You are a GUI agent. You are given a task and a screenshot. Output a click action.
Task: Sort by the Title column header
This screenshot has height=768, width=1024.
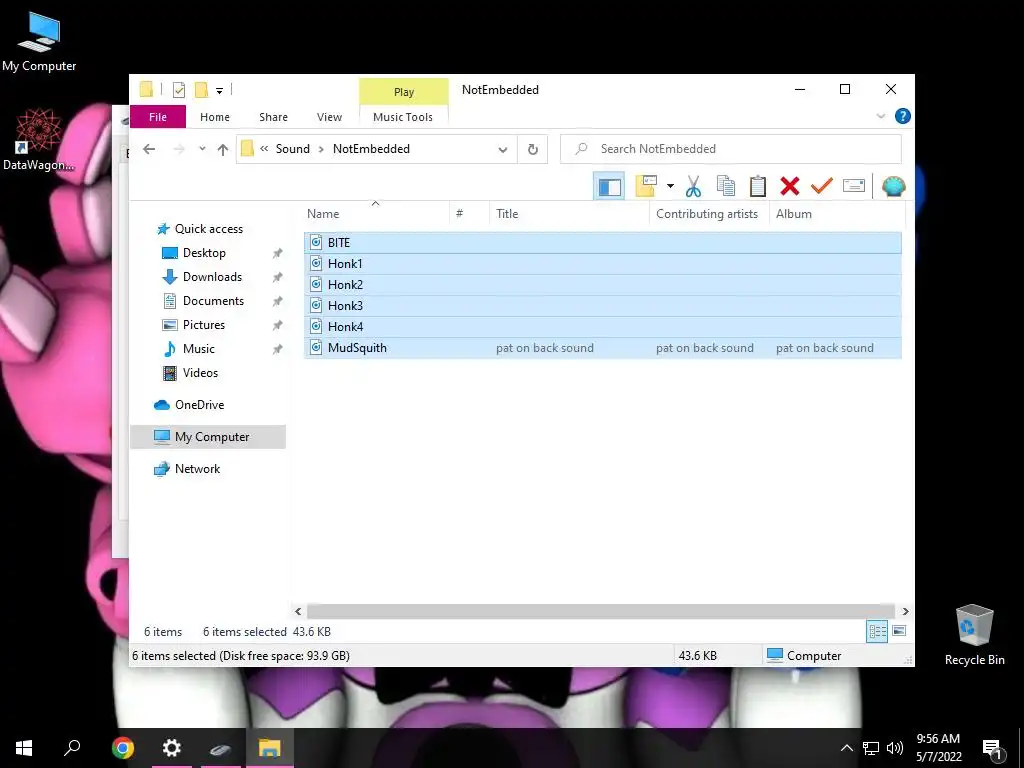point(569,214)
